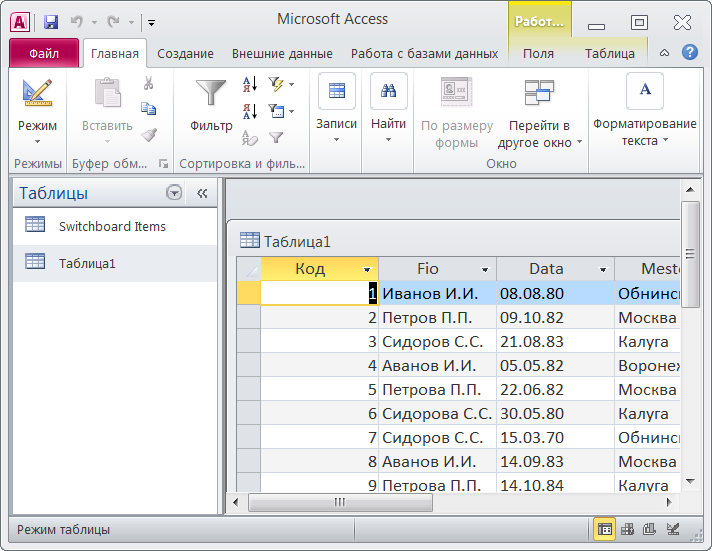Viewport: 712px width, 551px height.
Task: Click the По размеру формы icon
Action: coord(456,91)
